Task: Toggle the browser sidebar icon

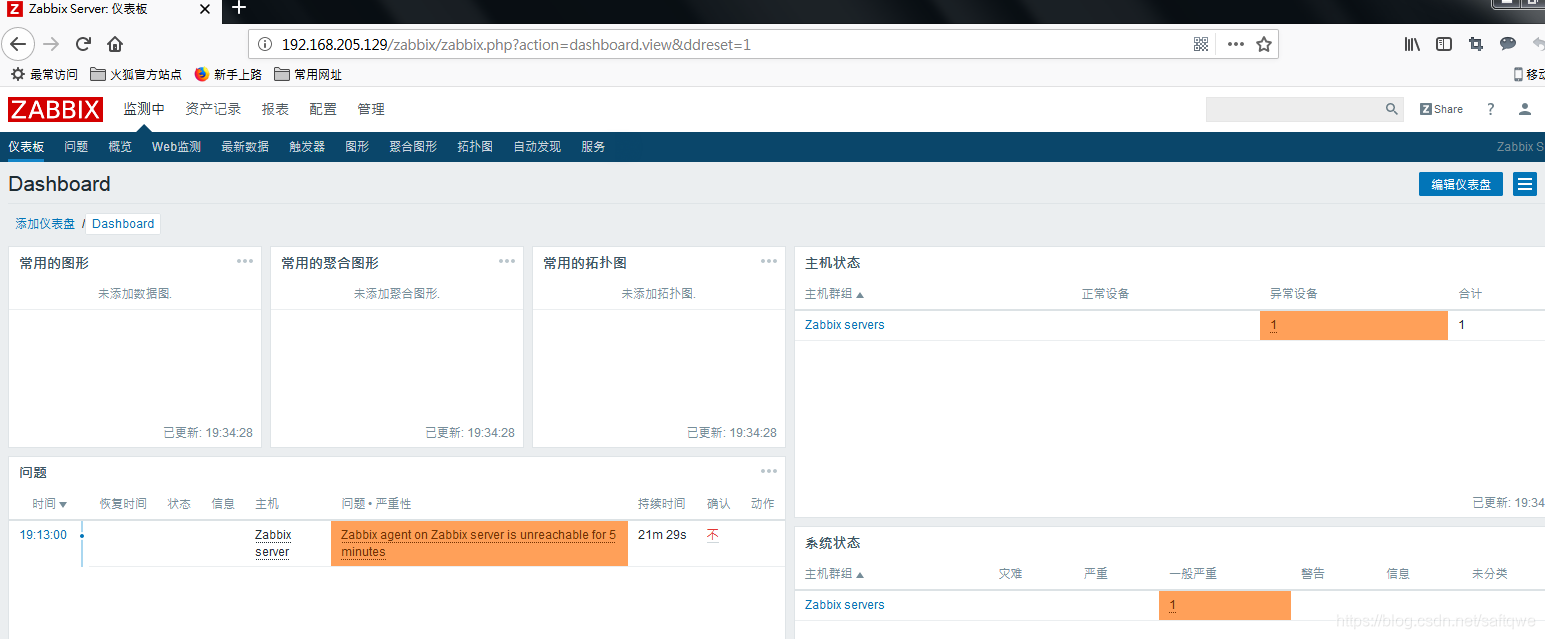Action: (x=1444, y=44)
